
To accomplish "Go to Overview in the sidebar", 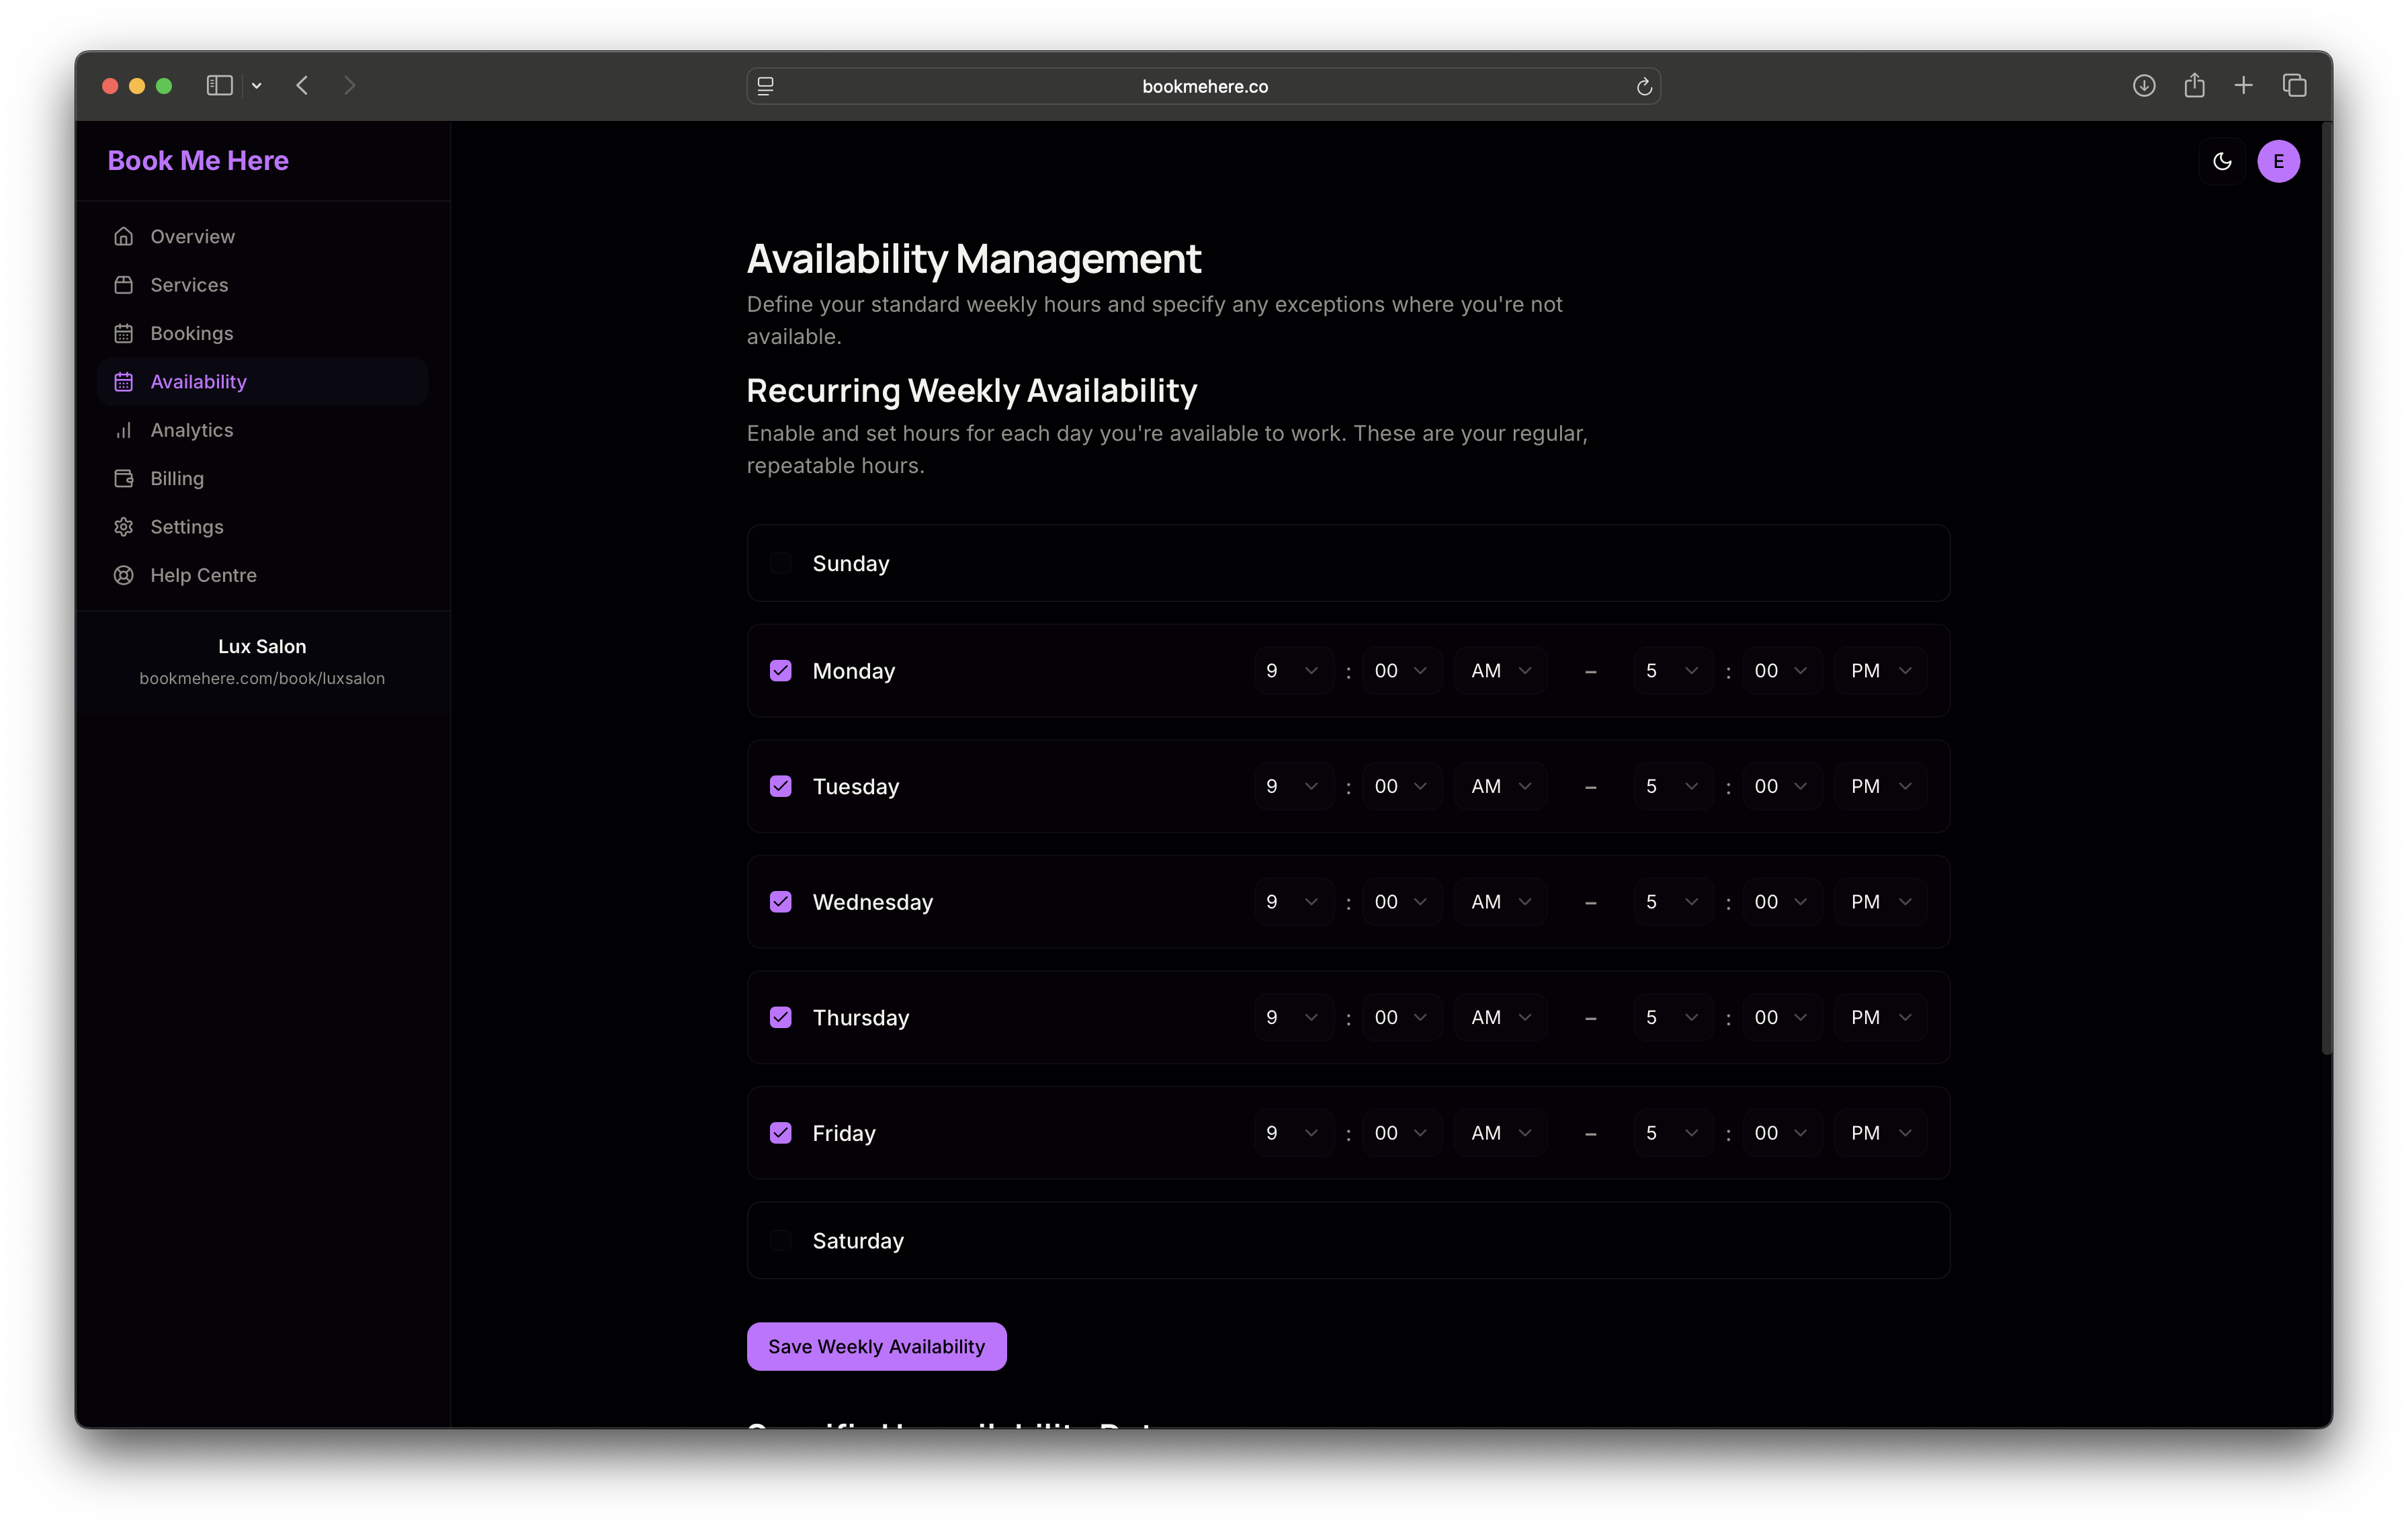I will click(263, 236).
